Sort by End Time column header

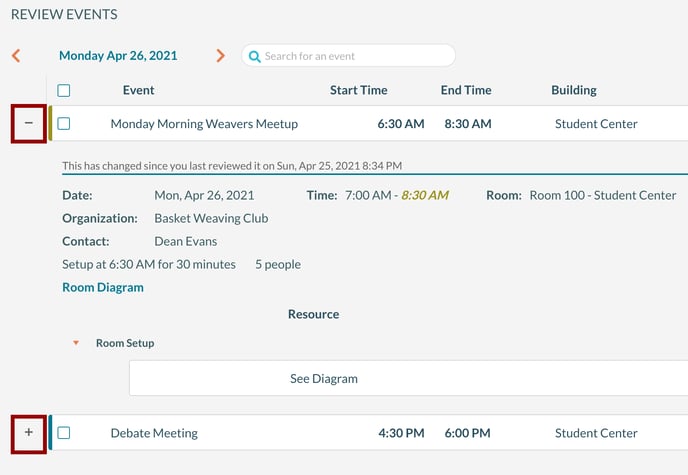coord(466,90)
